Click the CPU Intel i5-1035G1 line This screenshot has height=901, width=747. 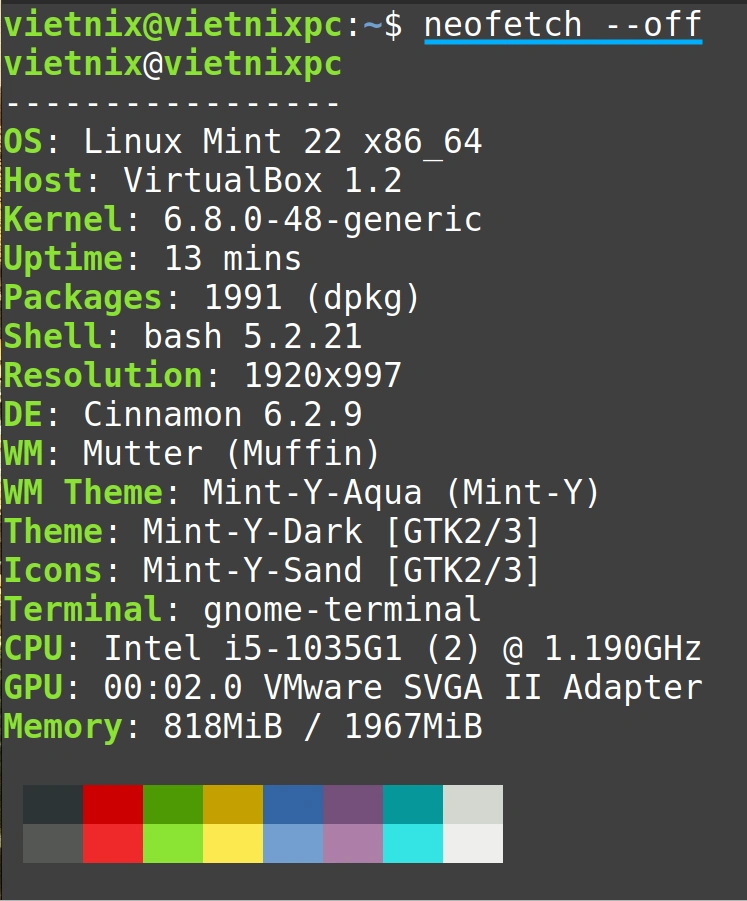pos(352,648)
